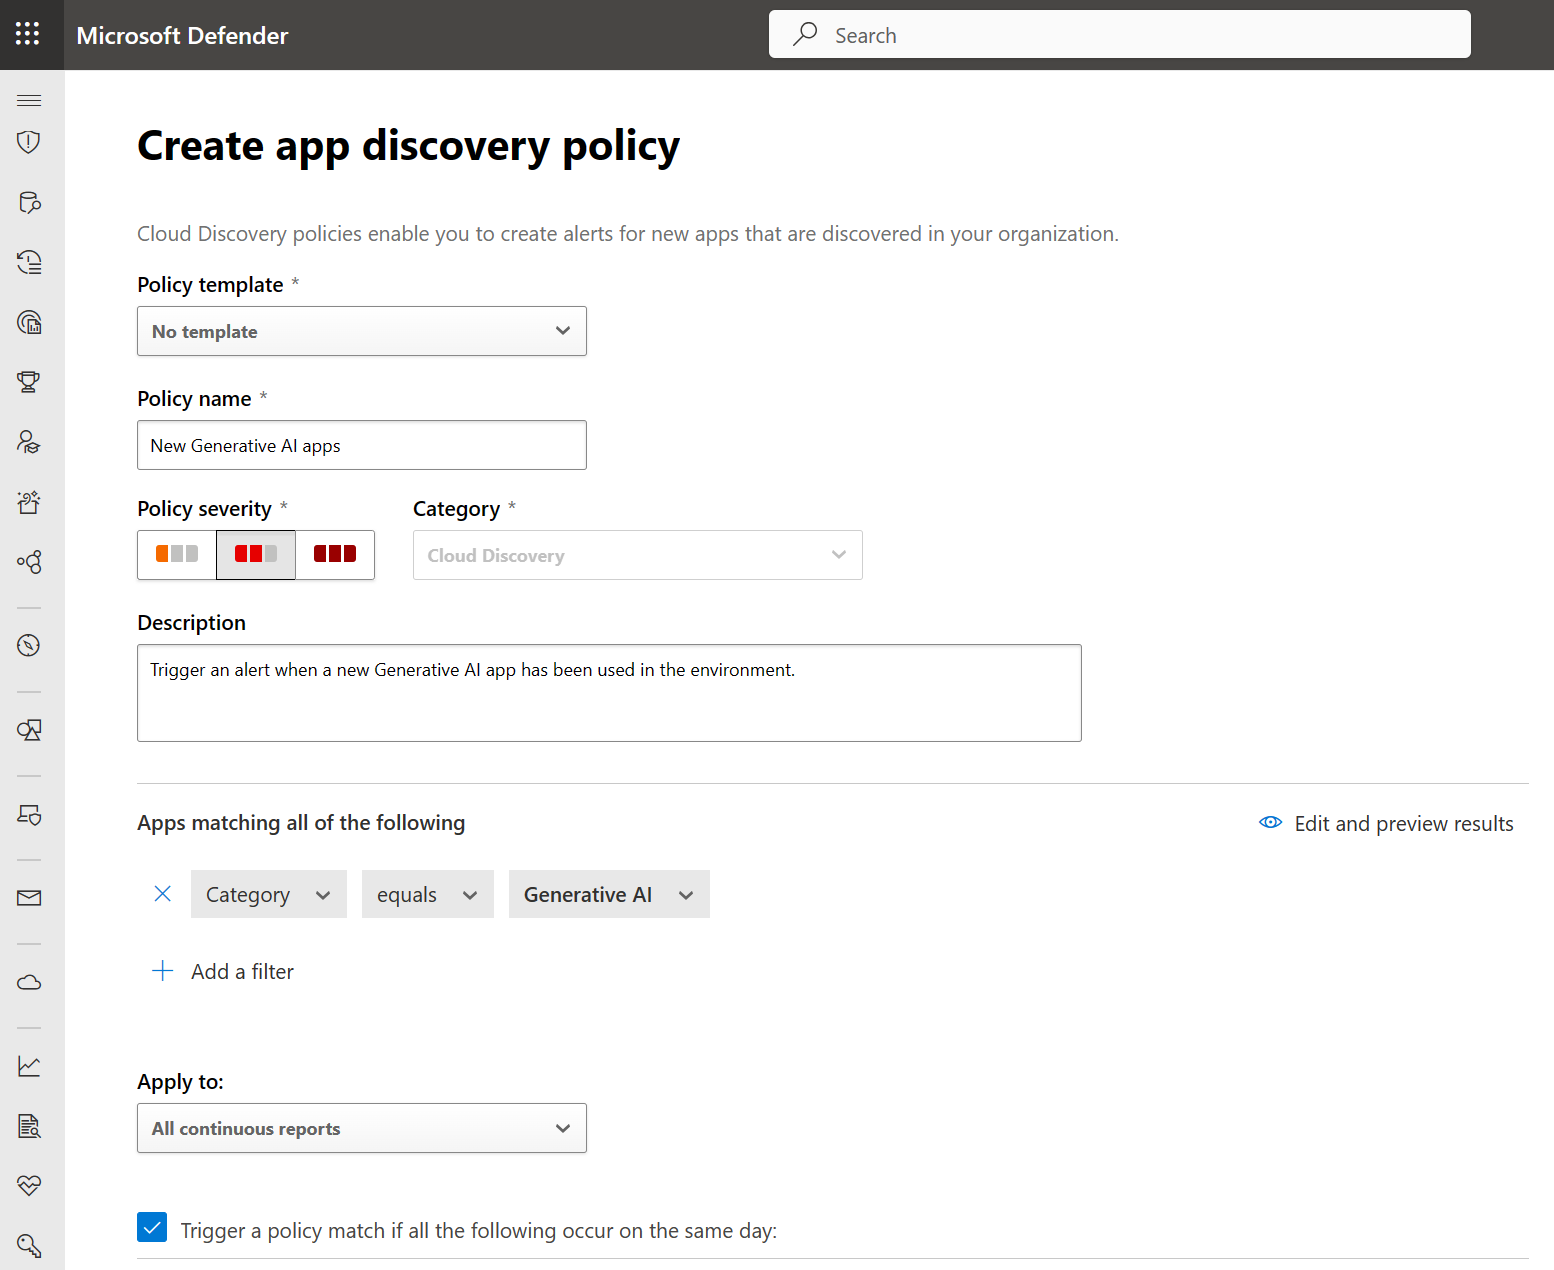
Task: Open the Generative AI value dropdown
Action: (609, 894)
